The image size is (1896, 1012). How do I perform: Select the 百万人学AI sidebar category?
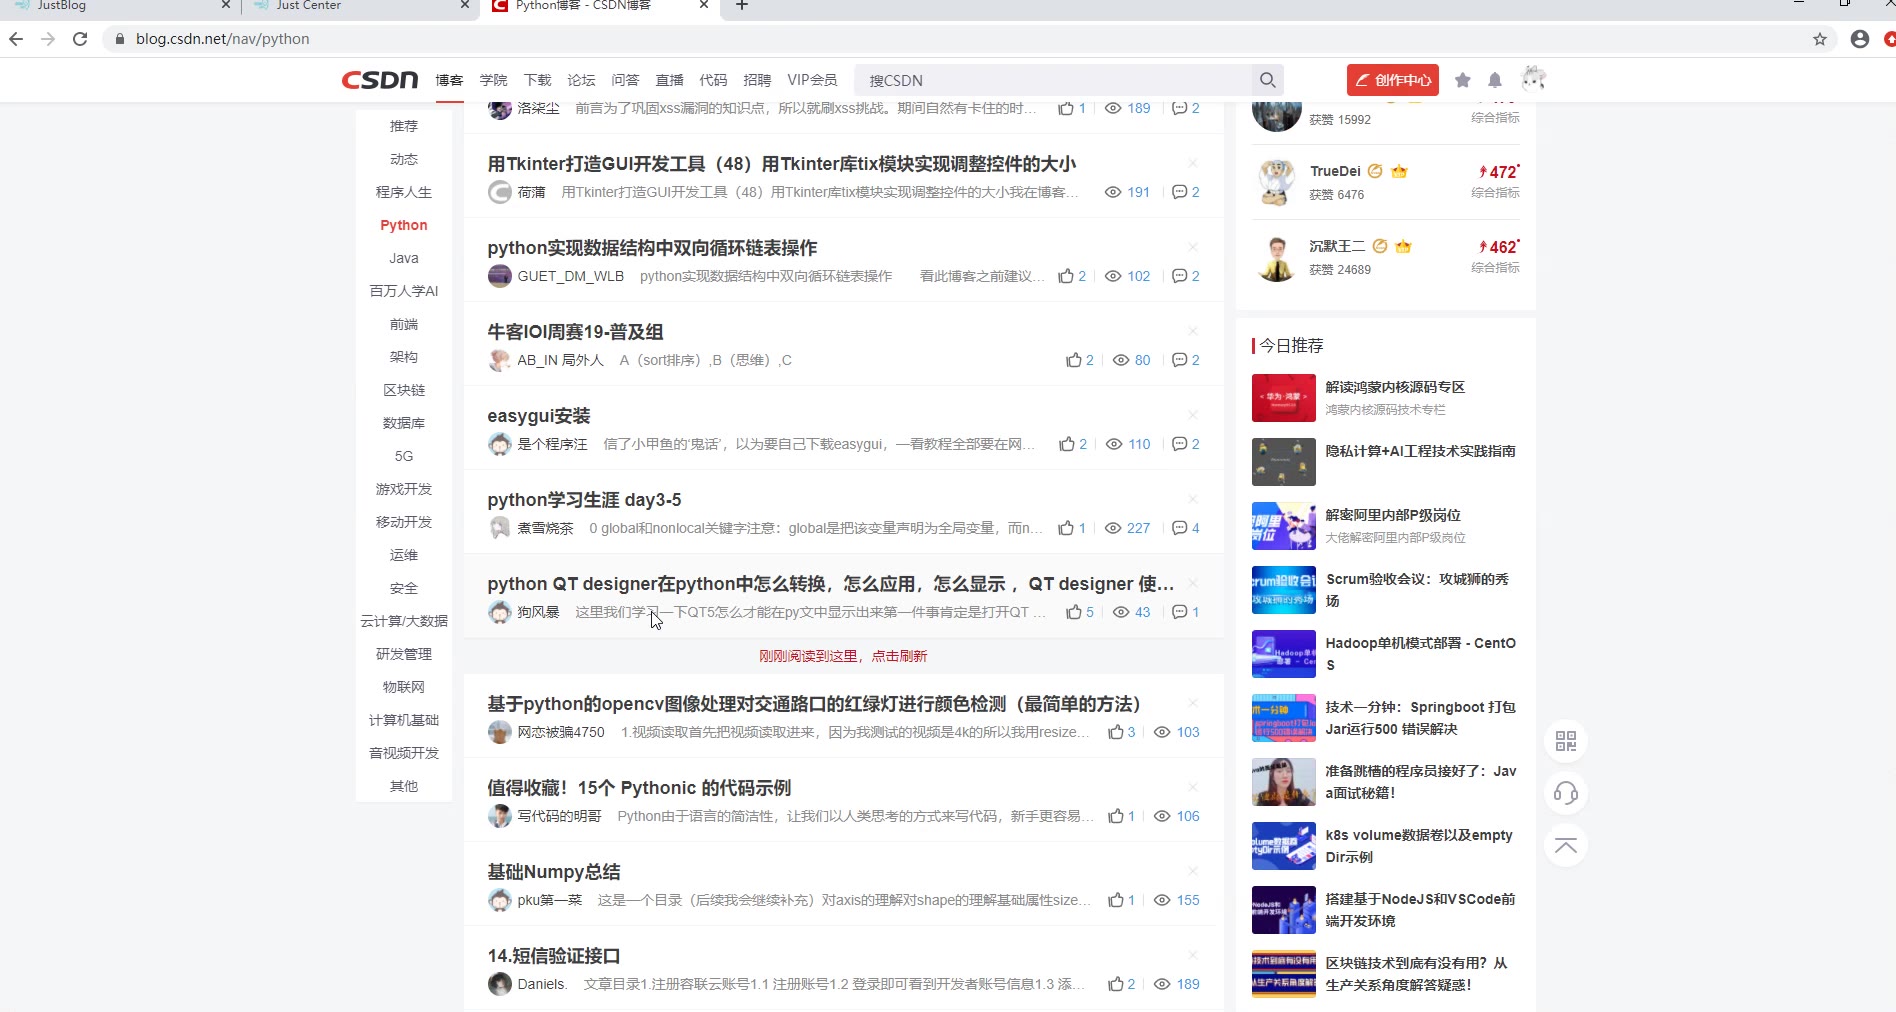point(404,291)
